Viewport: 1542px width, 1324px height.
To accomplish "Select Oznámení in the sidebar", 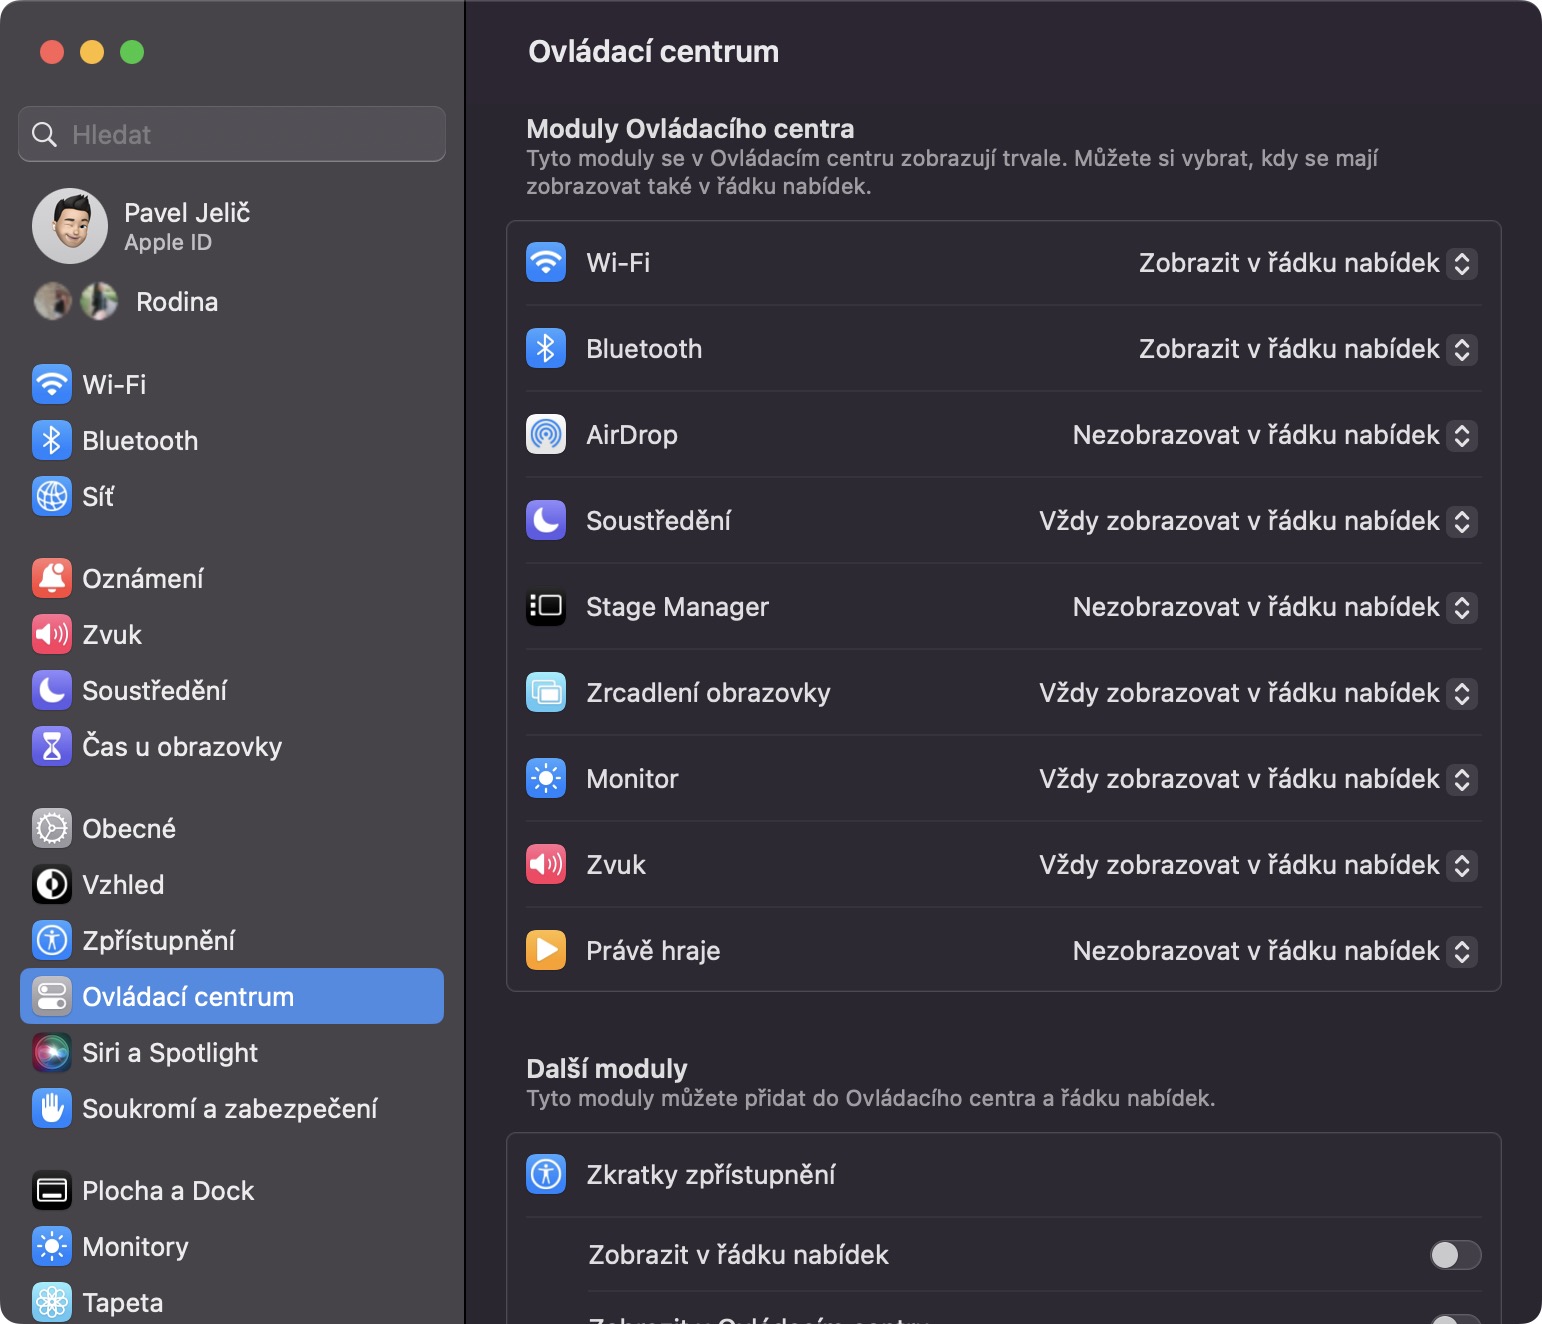I will coord(142,578).
